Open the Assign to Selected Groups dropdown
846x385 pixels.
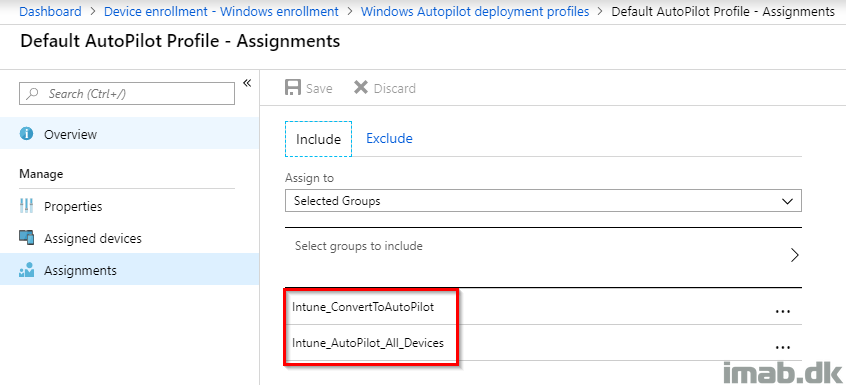(543, 201)
